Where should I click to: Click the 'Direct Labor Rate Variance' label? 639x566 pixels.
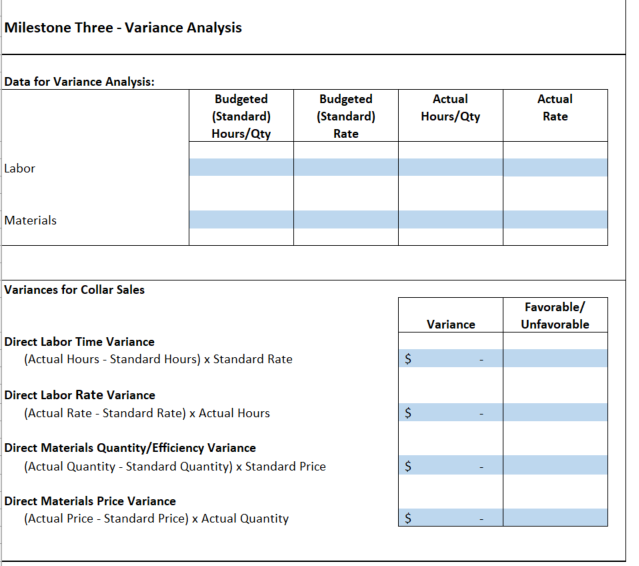[80, 395]
